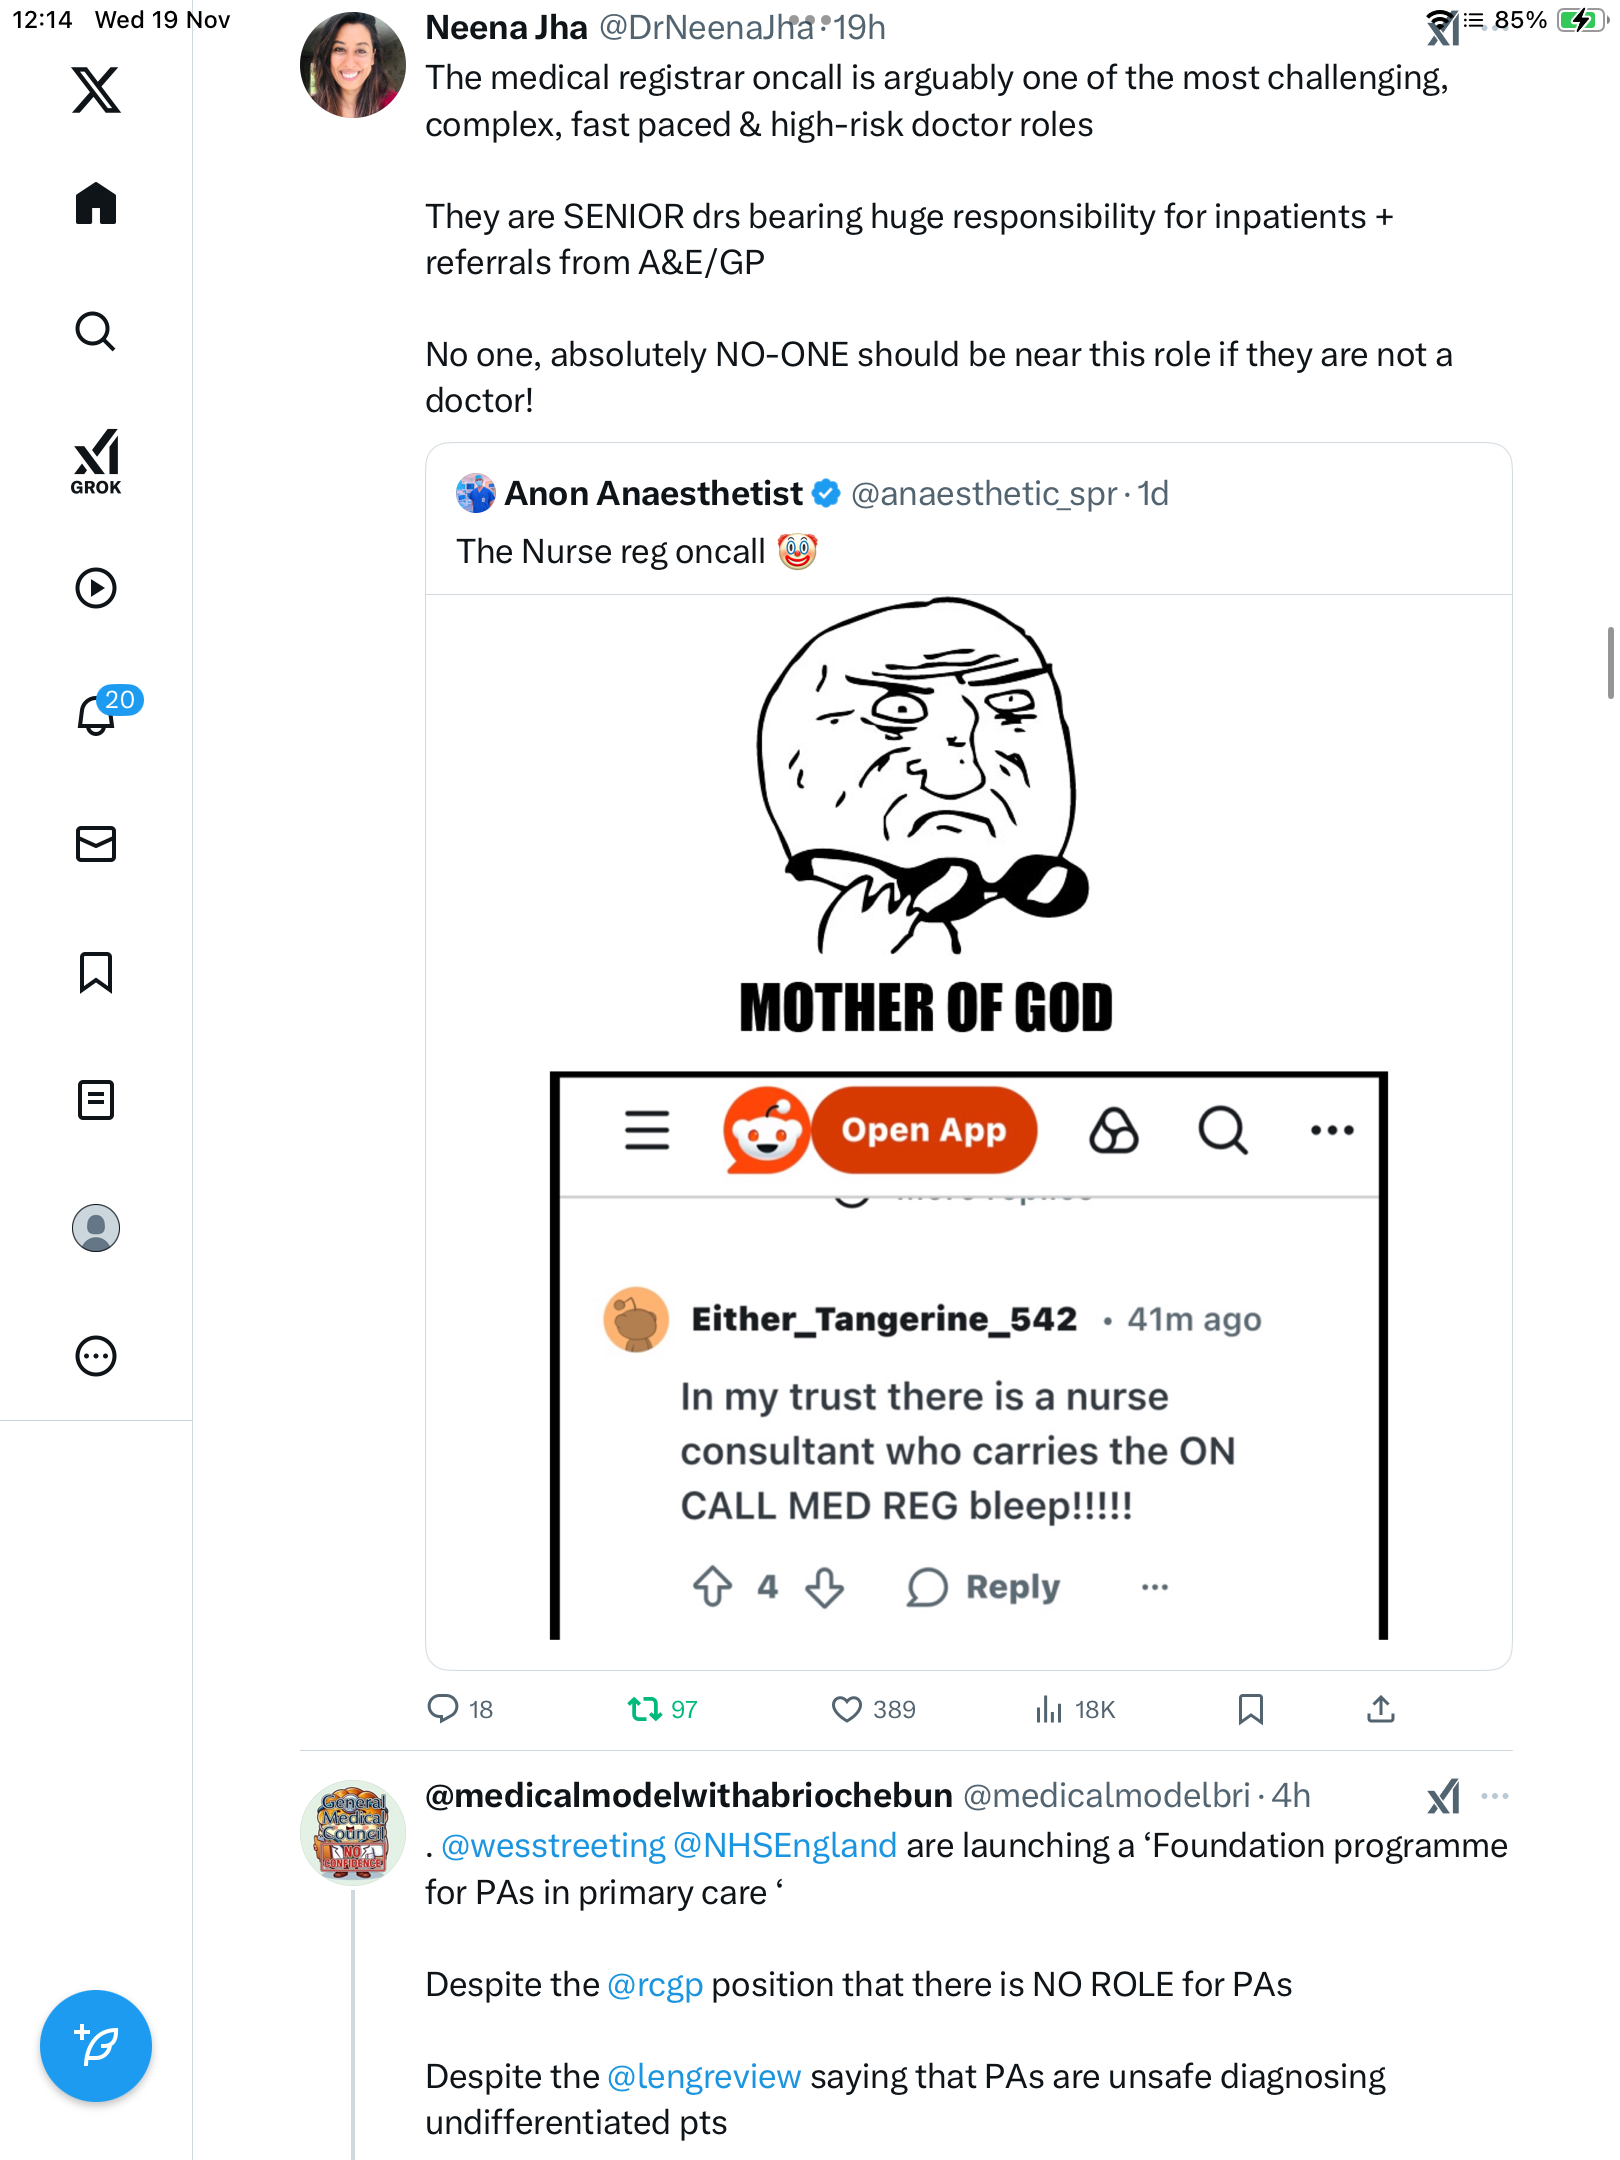Open the Bookmarks sidebar icon
This screenshot has height=2160, width=1620.
click(x=96, y=972)
